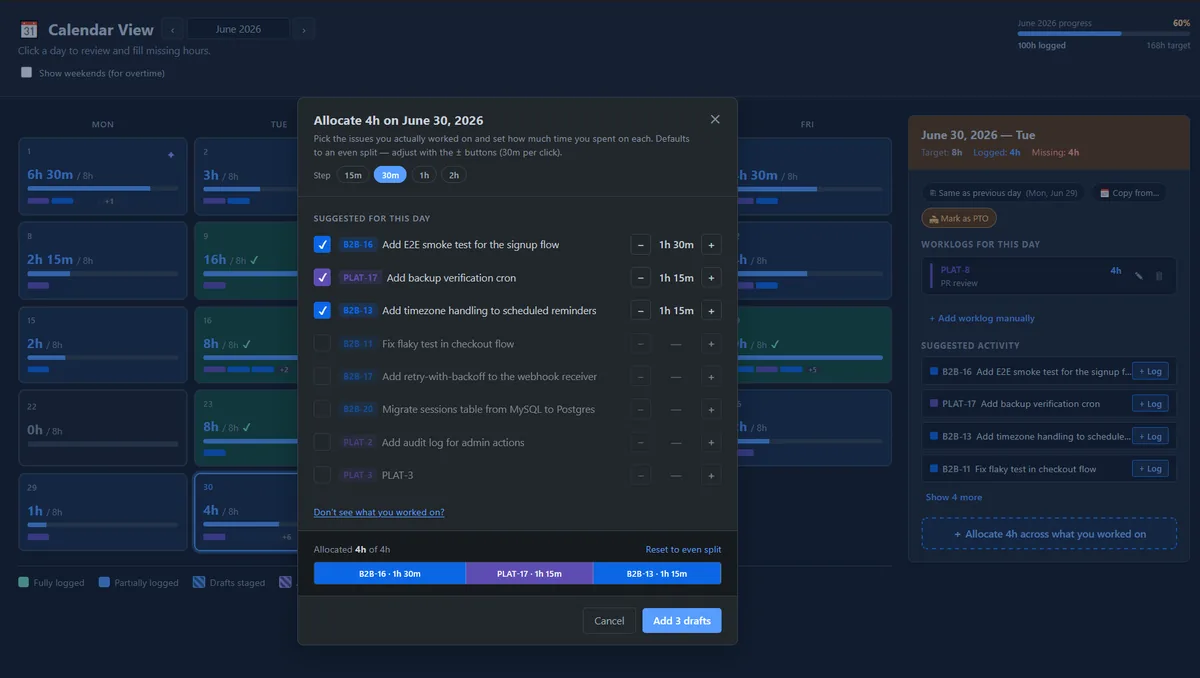Toggle Show weekends for overtime checkbox
The width and height of the screenshot is (1200, 678).
27,73
